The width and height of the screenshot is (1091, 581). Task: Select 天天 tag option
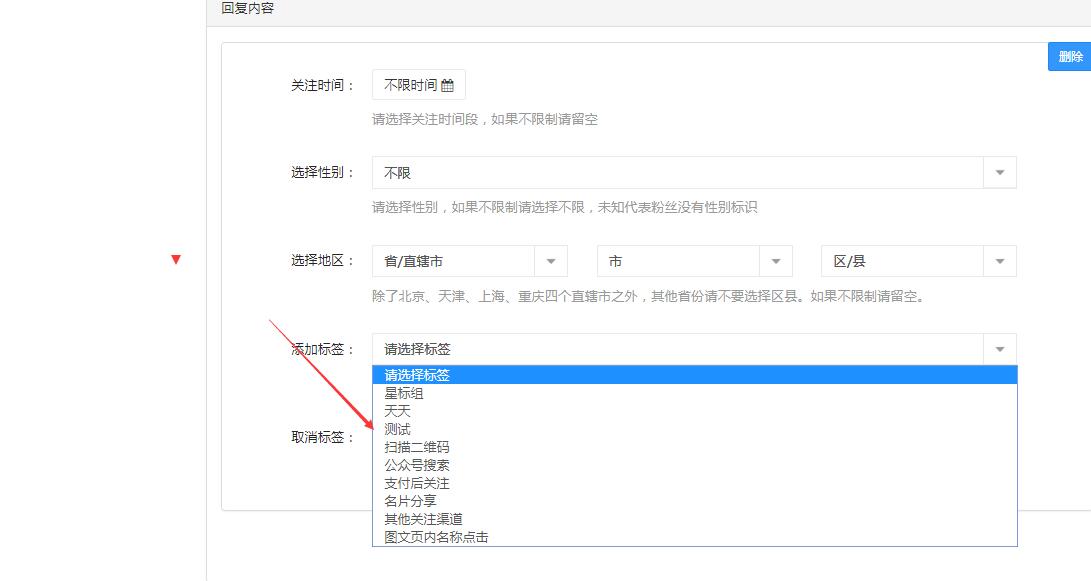pos(398,411)
